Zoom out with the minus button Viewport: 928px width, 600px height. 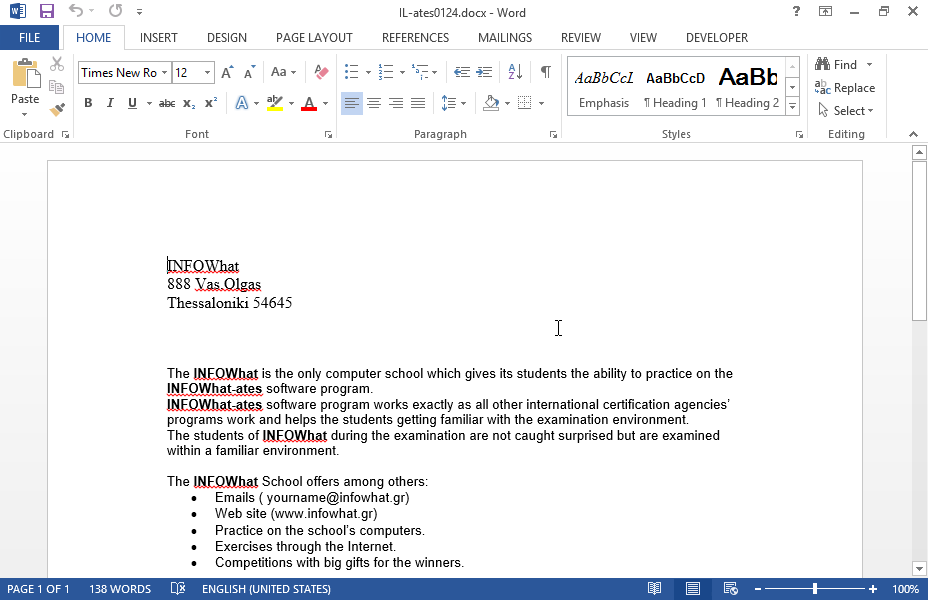pyautogui.click(x=758, y=589)
